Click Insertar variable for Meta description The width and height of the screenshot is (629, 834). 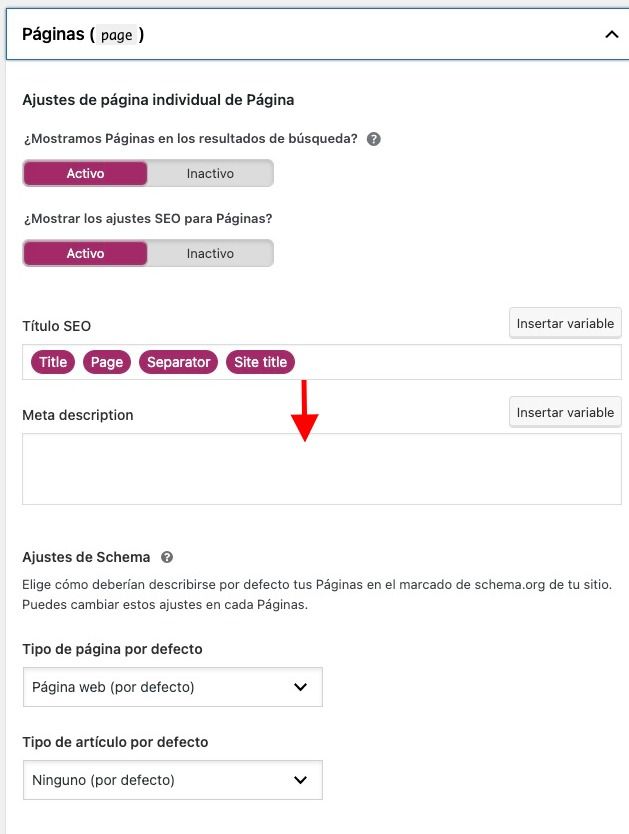click(x=565, y=412)
